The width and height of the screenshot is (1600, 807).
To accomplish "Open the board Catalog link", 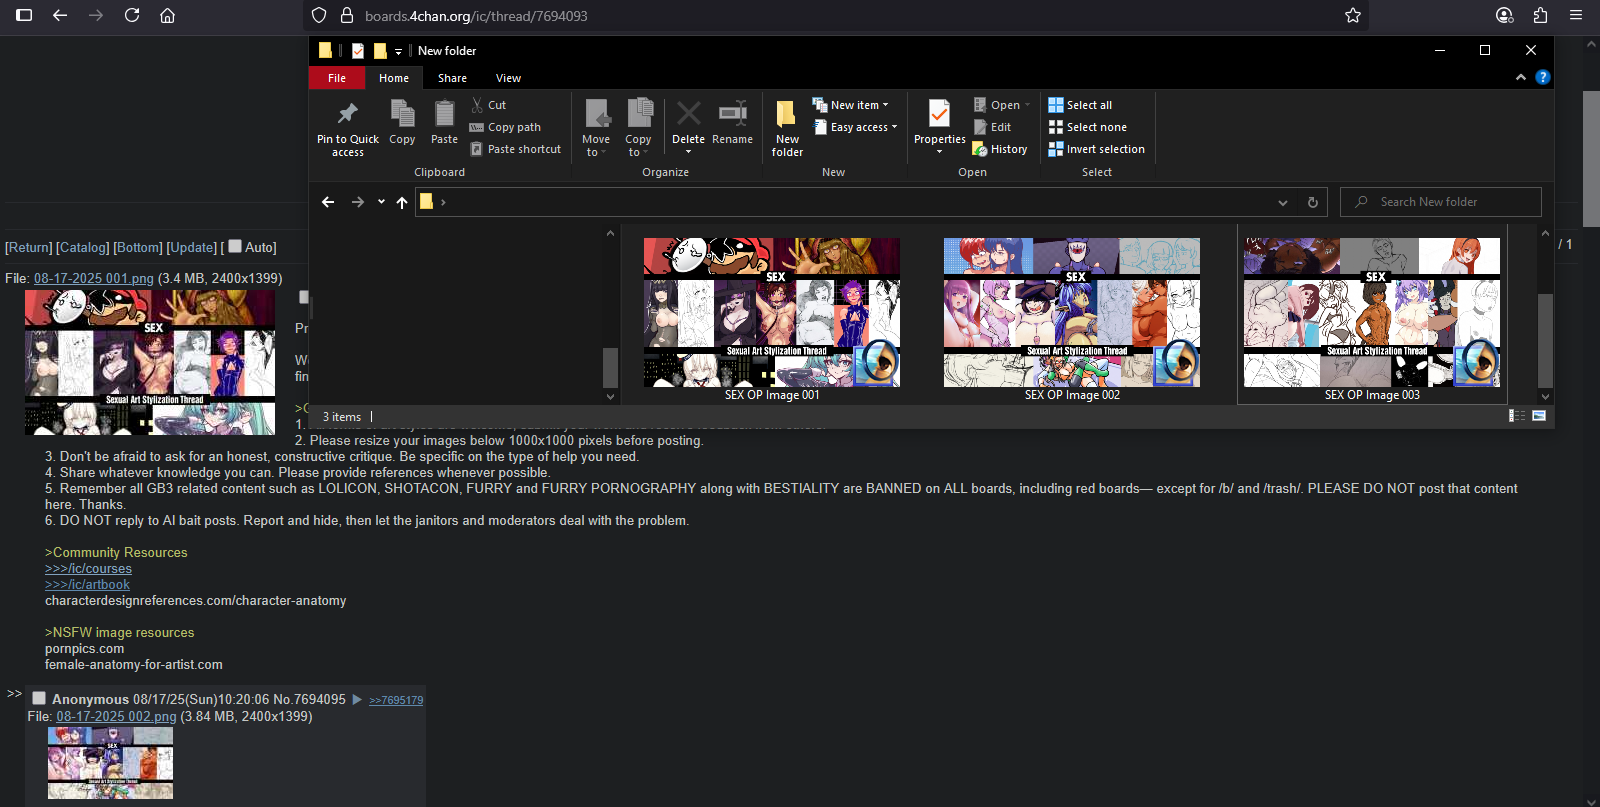I will 83,247.
